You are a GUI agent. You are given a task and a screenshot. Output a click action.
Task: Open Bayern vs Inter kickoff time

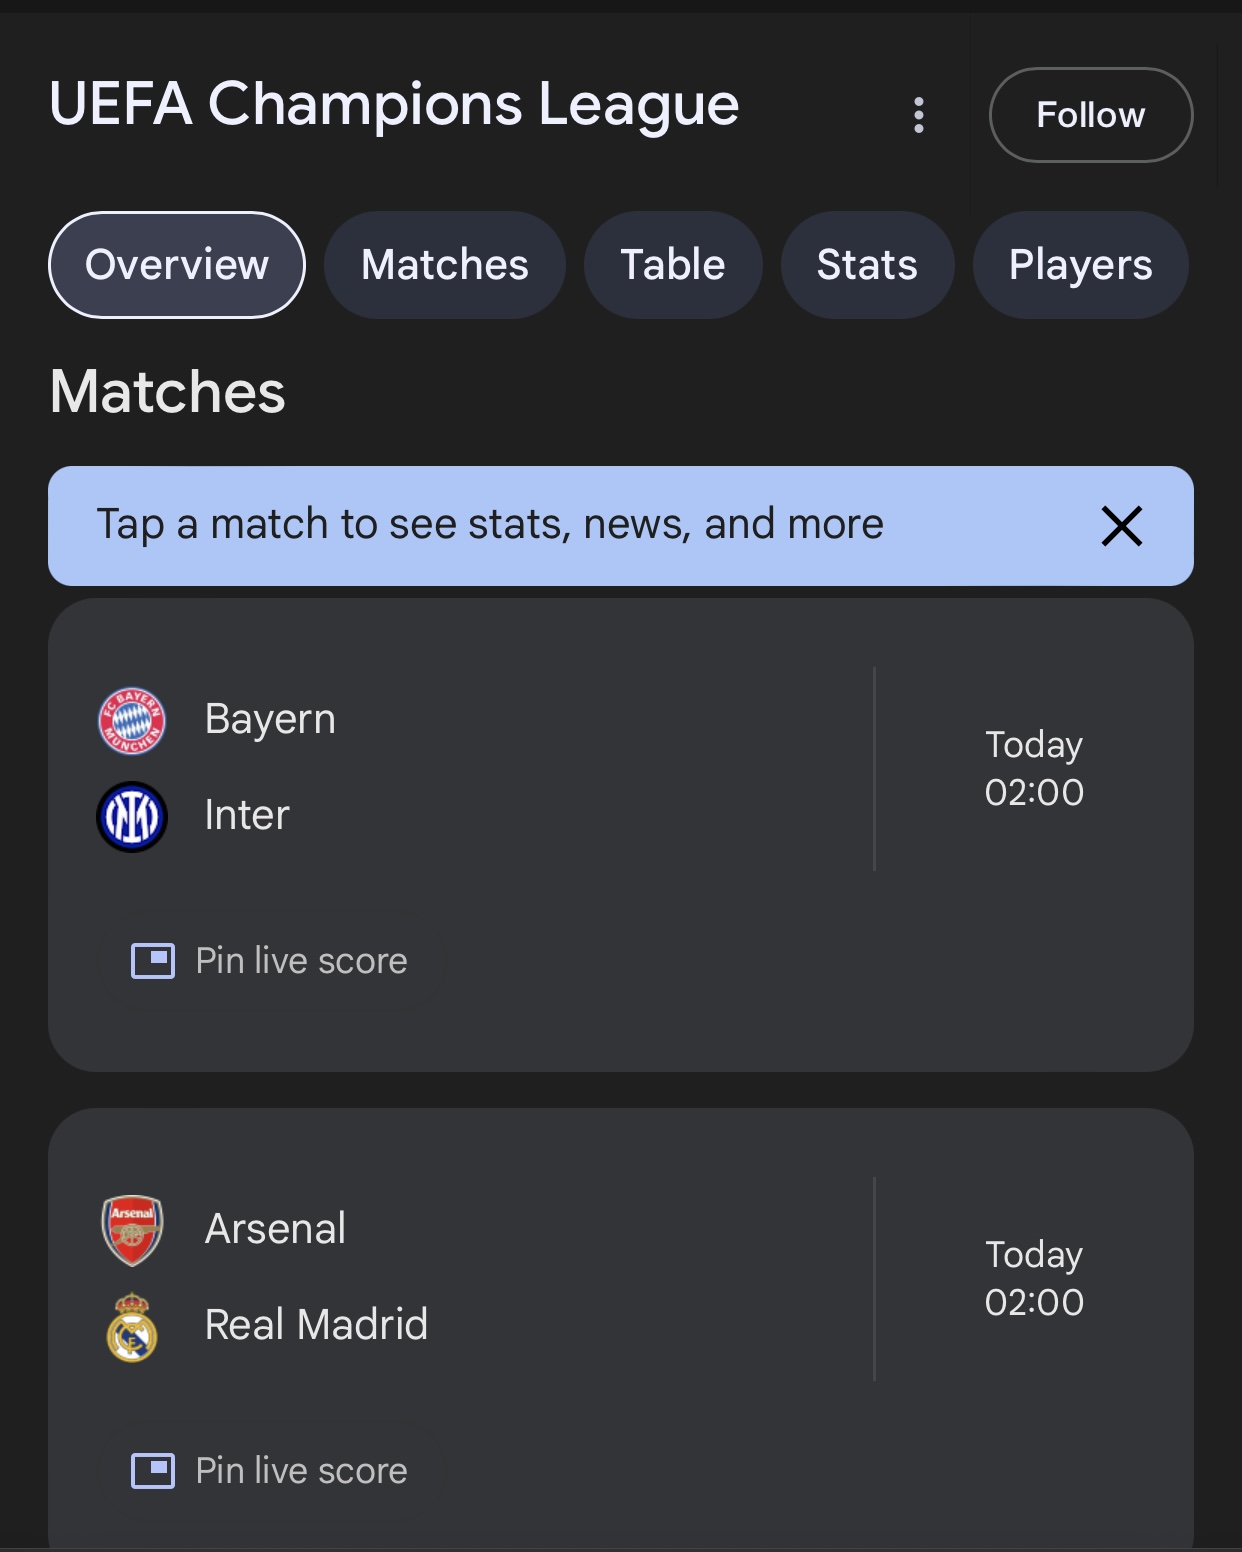point(1034,768)
